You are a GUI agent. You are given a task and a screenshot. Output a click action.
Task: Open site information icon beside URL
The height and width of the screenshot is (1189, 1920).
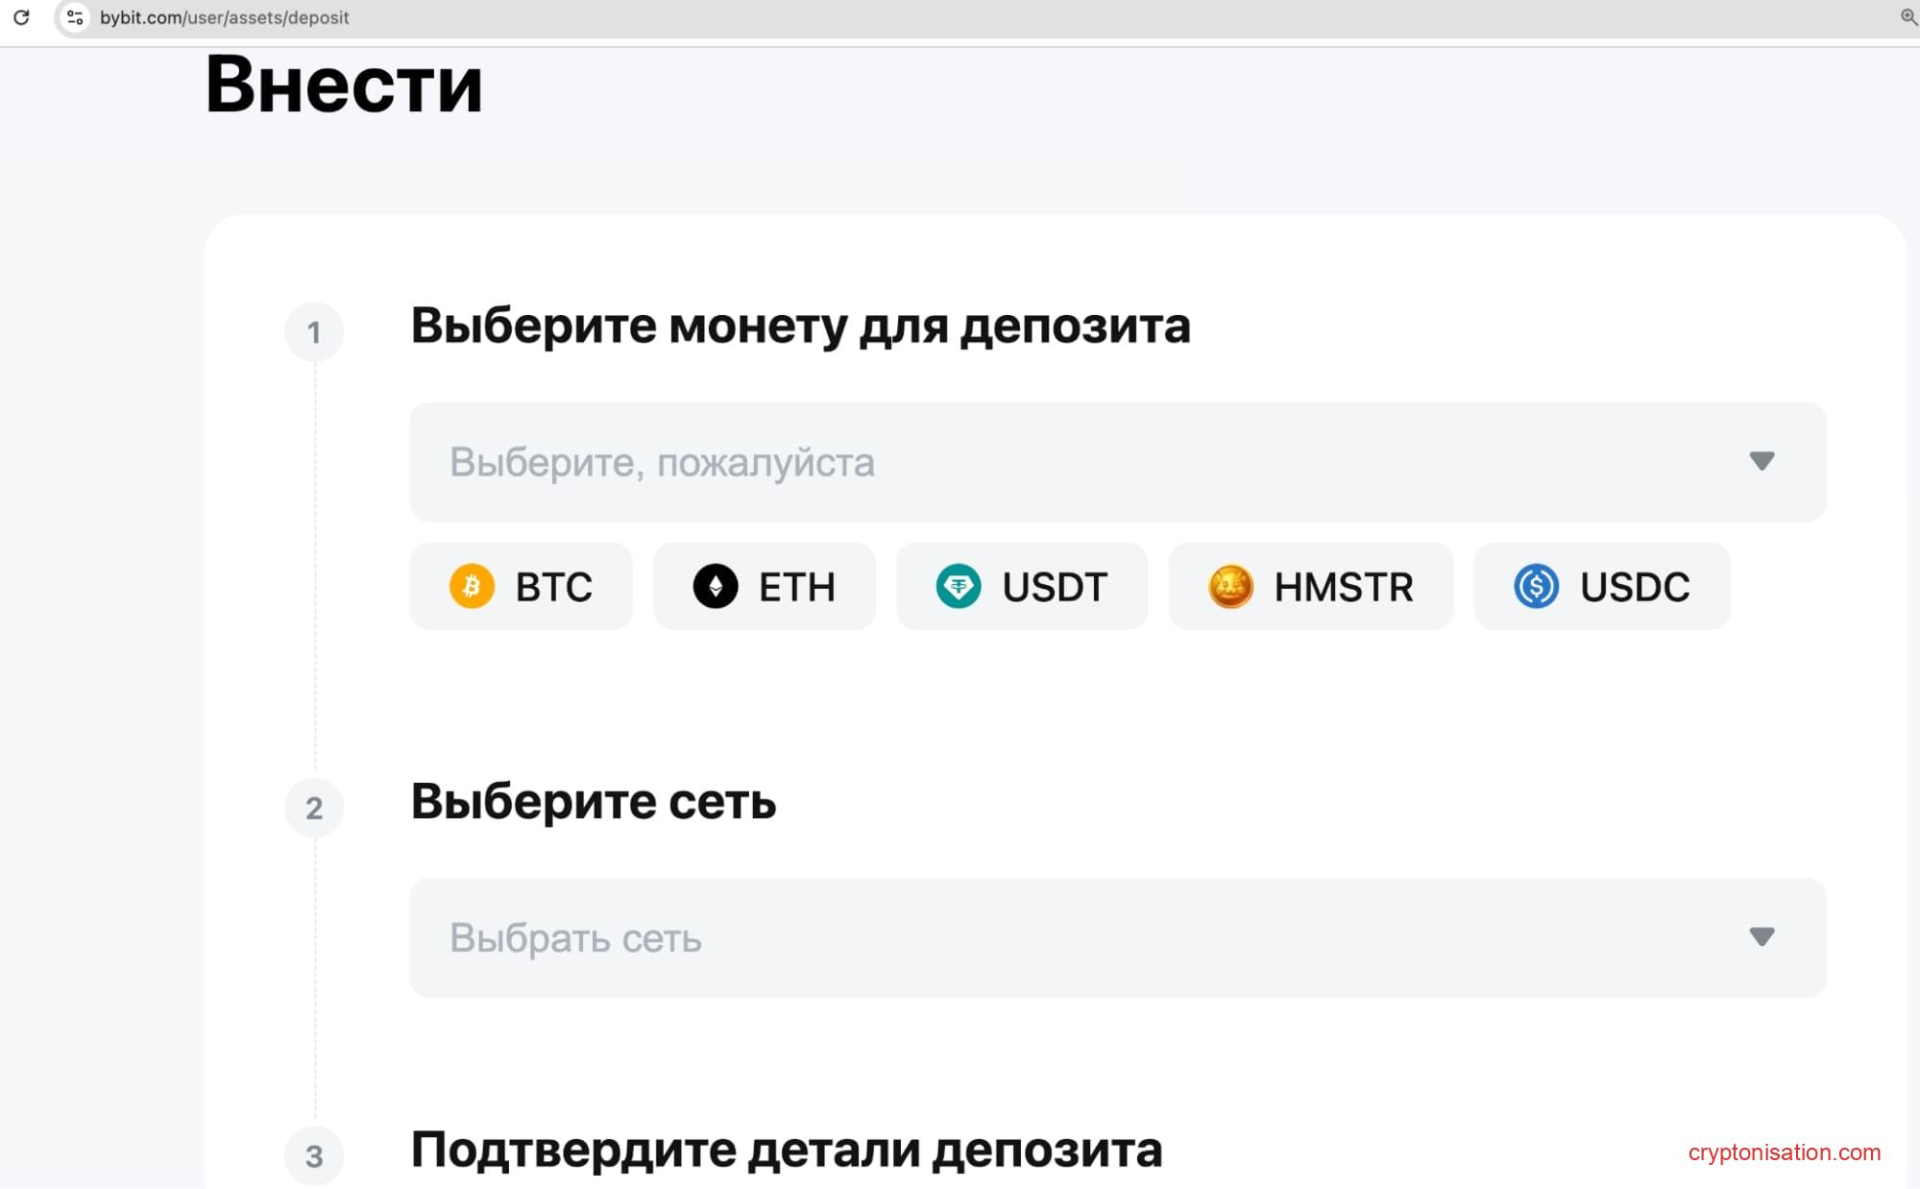tap(75, 17)
